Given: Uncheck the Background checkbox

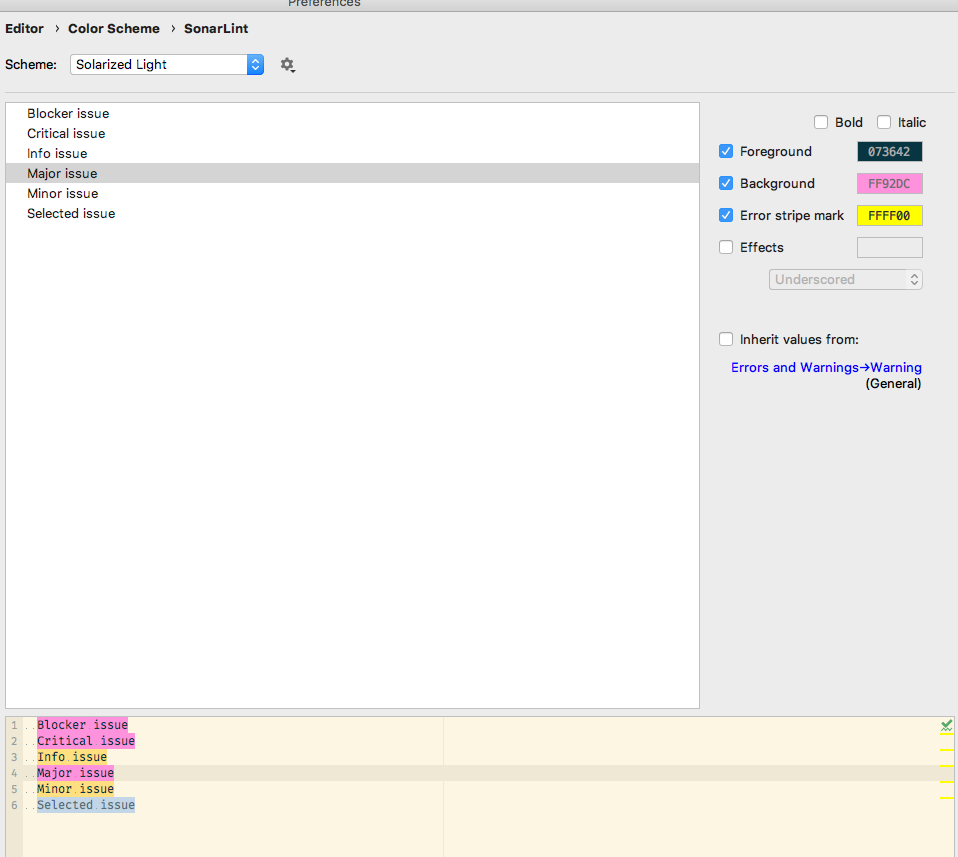Looking at the screenshot, I should click(x=726, y=183).
